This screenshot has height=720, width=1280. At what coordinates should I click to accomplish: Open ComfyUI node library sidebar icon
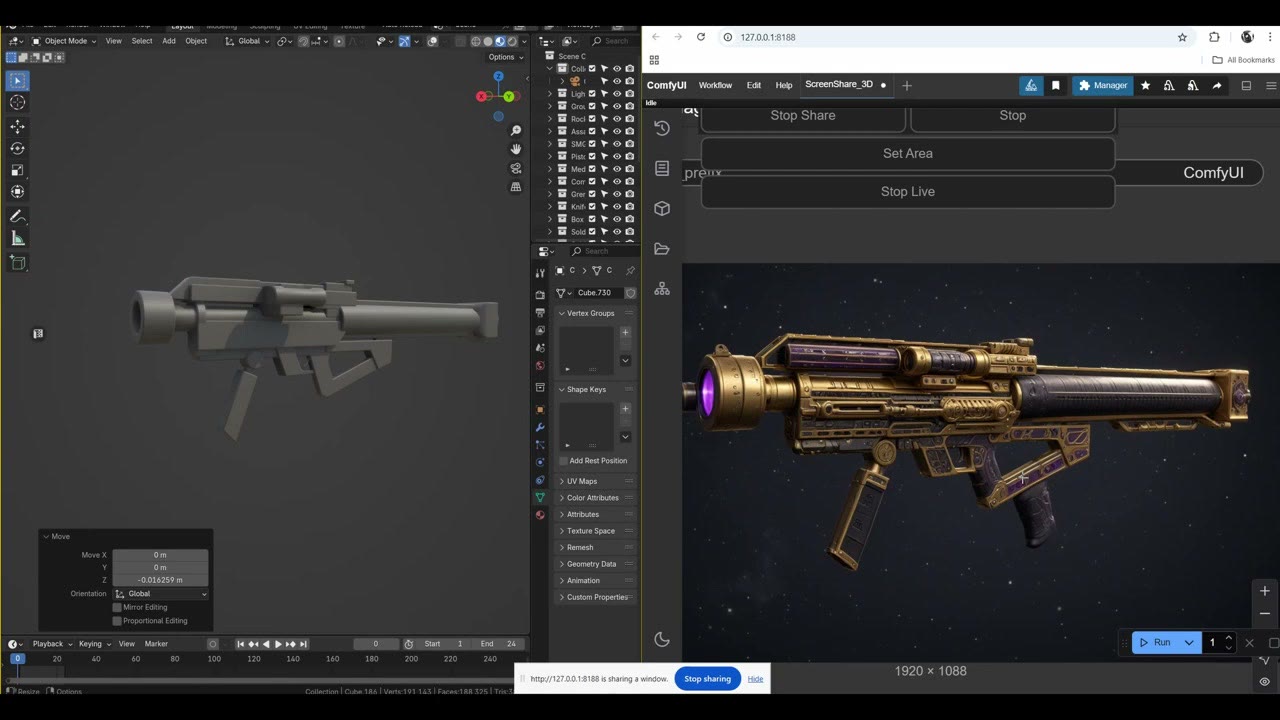pyautogui.click(x=662, y=168)
